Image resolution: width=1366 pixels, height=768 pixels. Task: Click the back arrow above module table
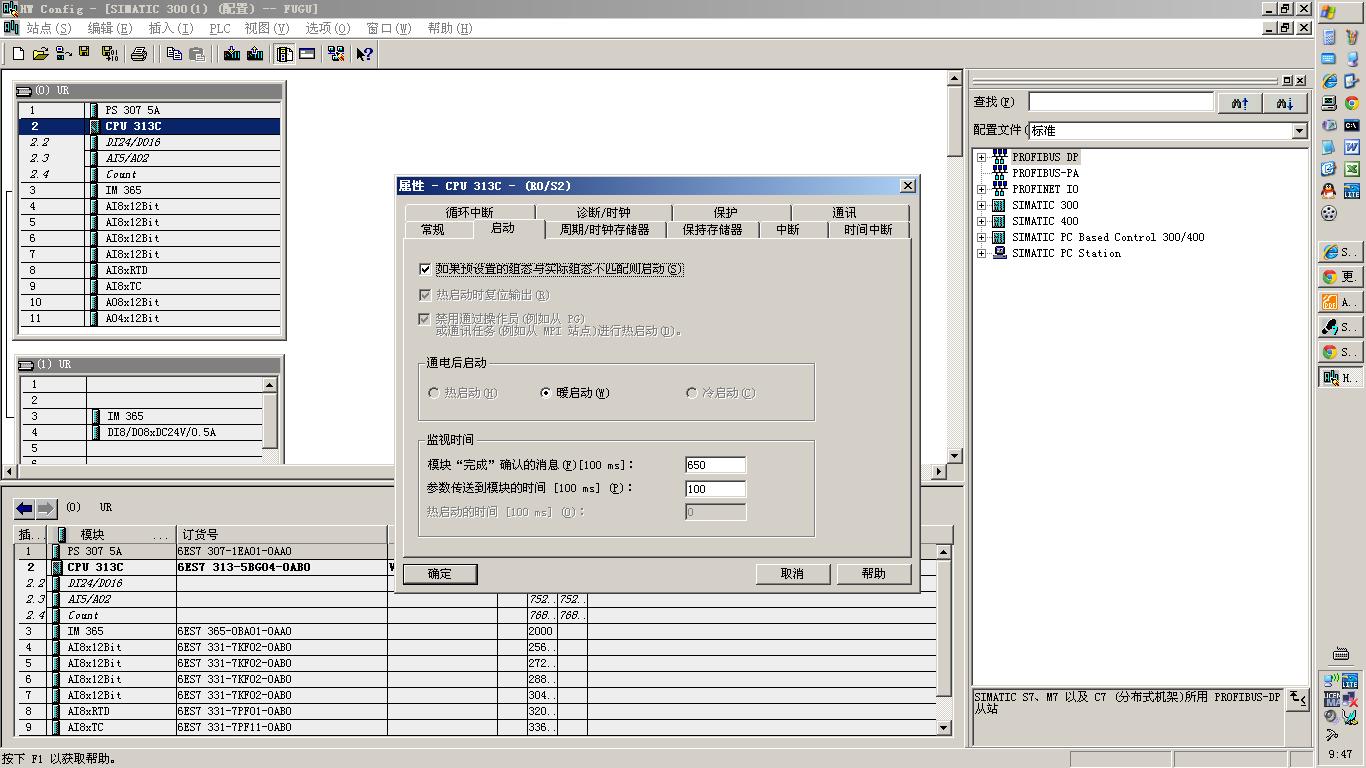pyautogui.click(x=25, y=509)
